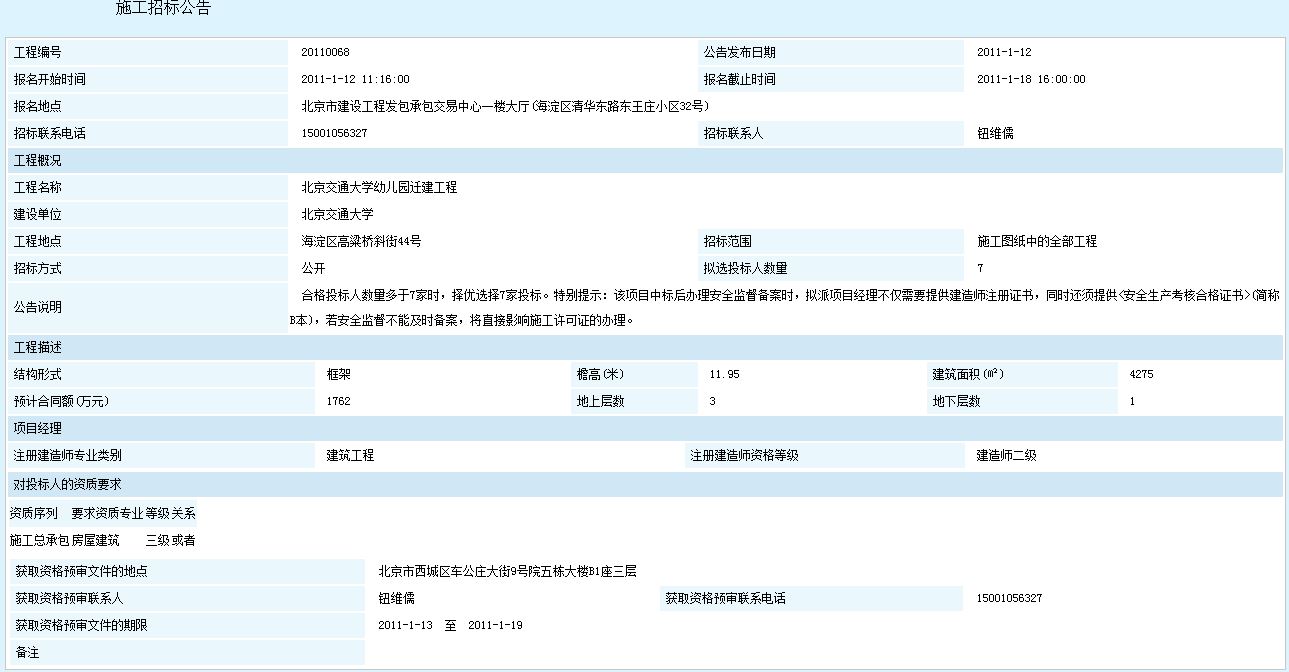
Task: Click the 工程概况 section header
Action: pos(37,160)
